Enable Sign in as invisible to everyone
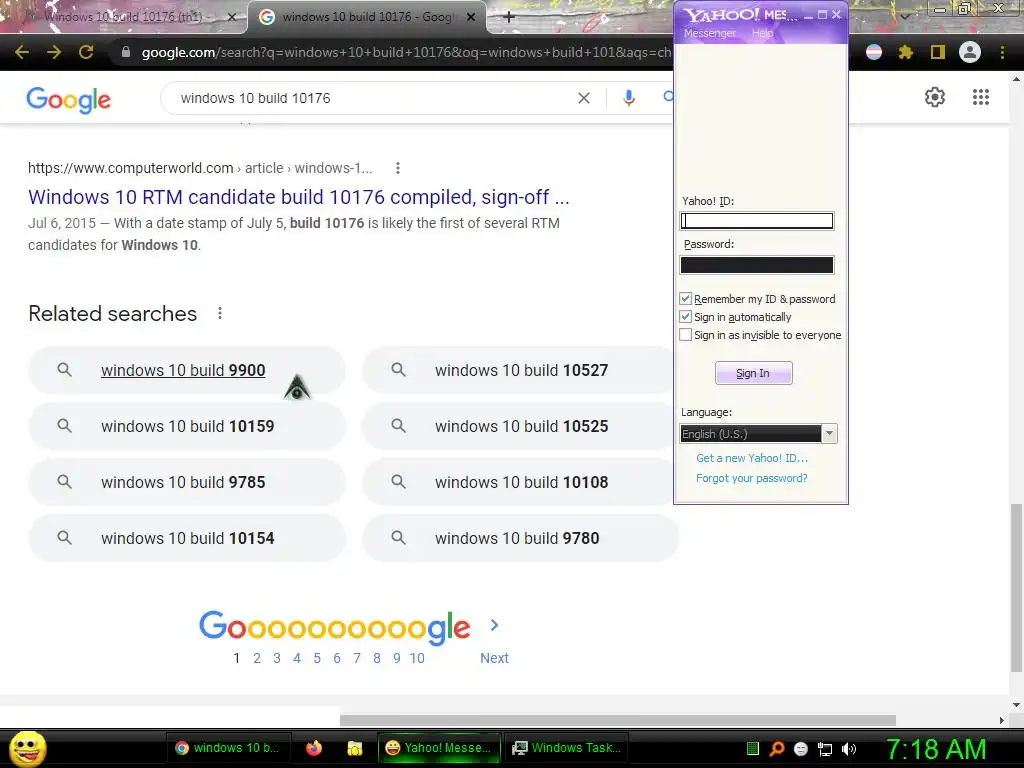1024x768 pixels. click(685, 335)
